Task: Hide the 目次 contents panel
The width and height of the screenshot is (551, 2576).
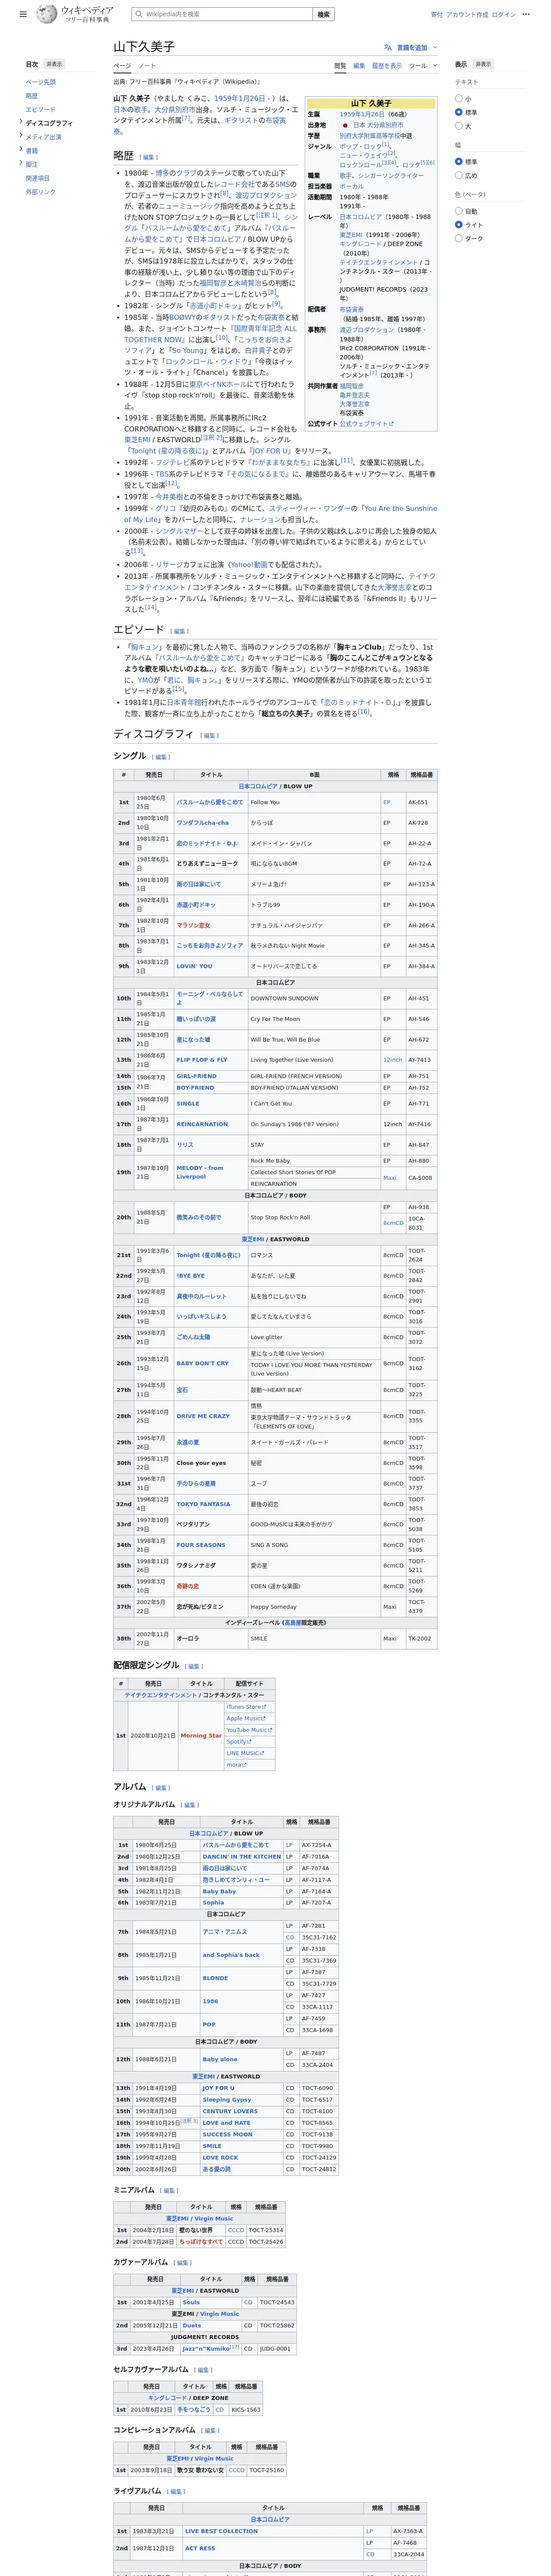Action: coord(54,64)
